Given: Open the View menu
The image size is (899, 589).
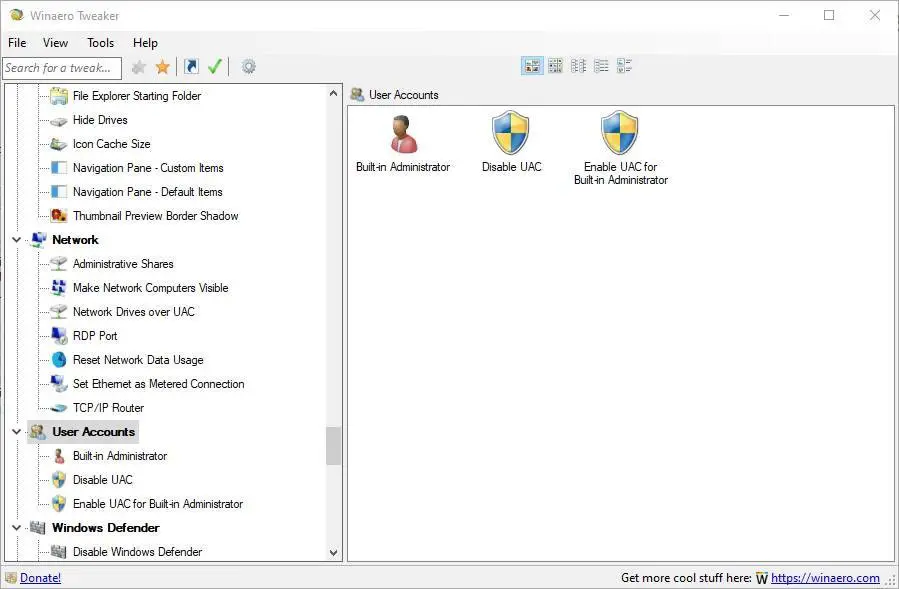Looking at the screenshot, I should pyautogui.click(x=55, y=42).
